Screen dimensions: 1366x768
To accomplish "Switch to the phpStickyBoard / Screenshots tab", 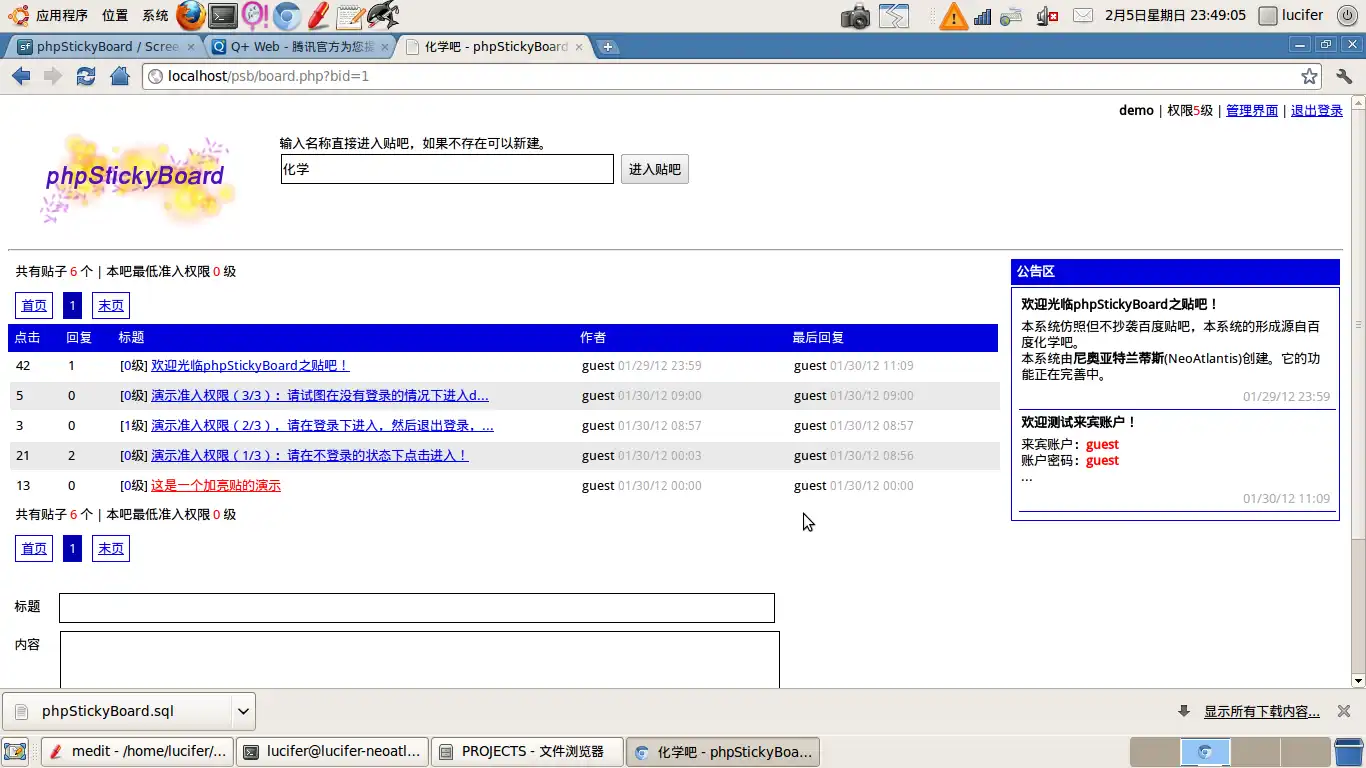I will click(105, 47).
